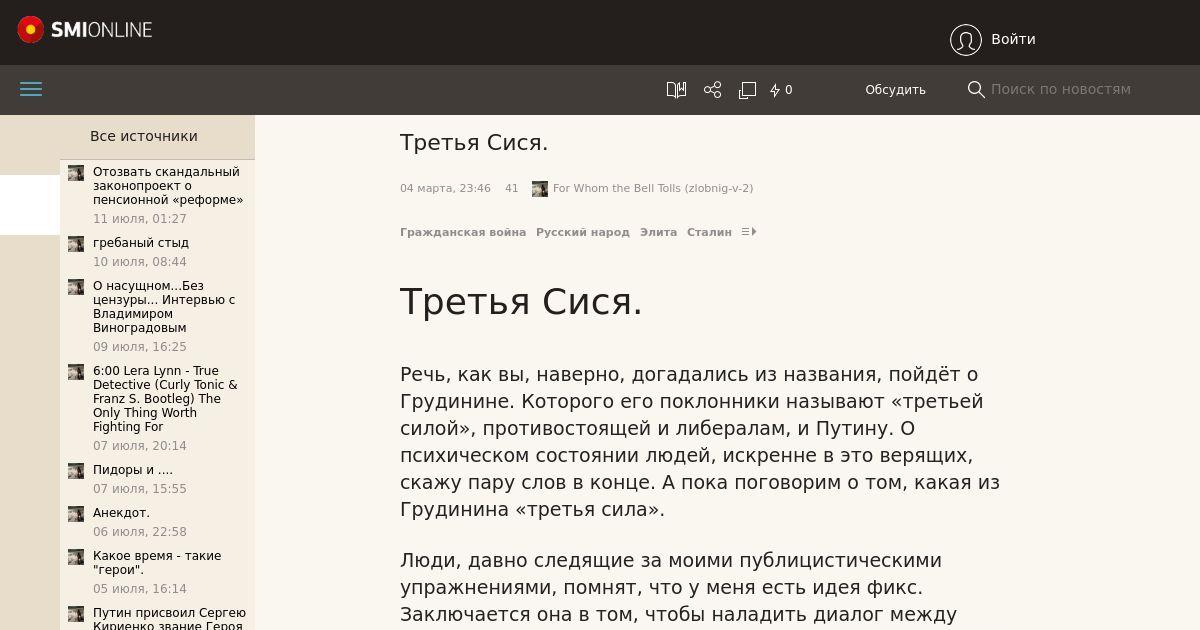
Task: Open Какое время - такие "герои" item
Action: pos(157,563)
